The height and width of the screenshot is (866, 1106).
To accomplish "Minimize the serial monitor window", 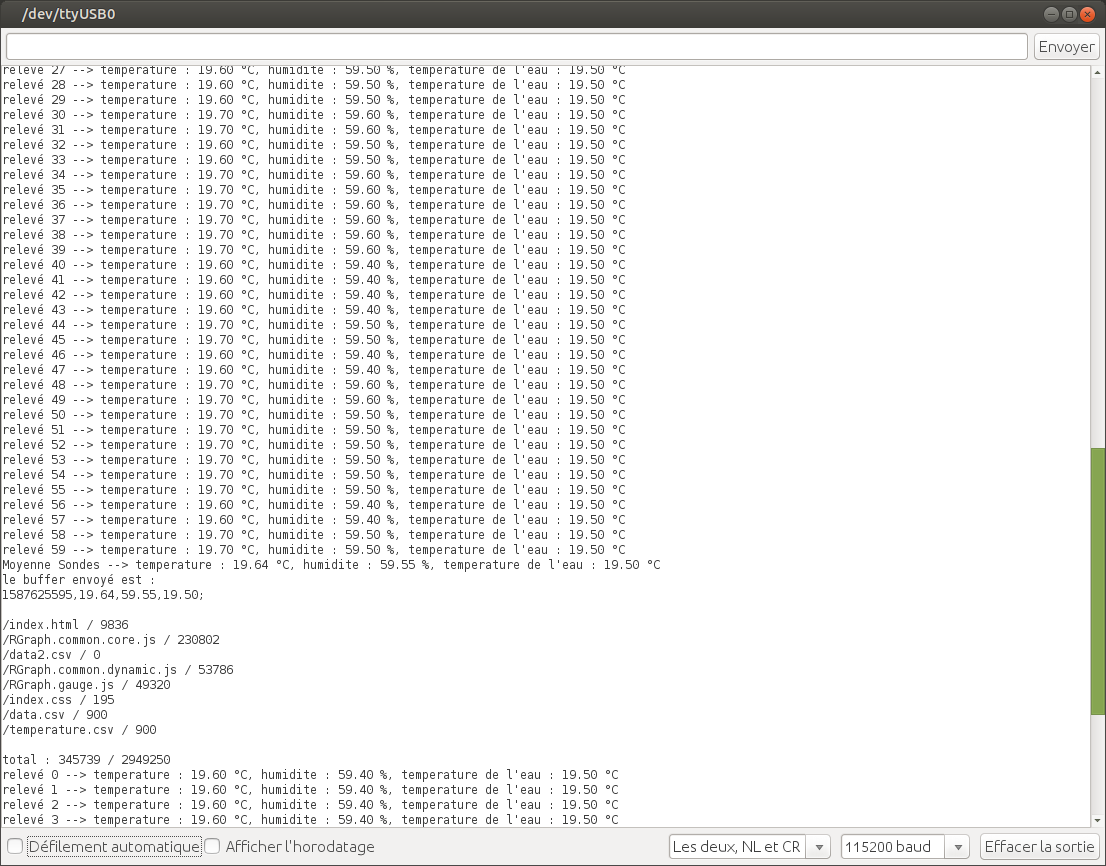I will tap(1051, 14).
